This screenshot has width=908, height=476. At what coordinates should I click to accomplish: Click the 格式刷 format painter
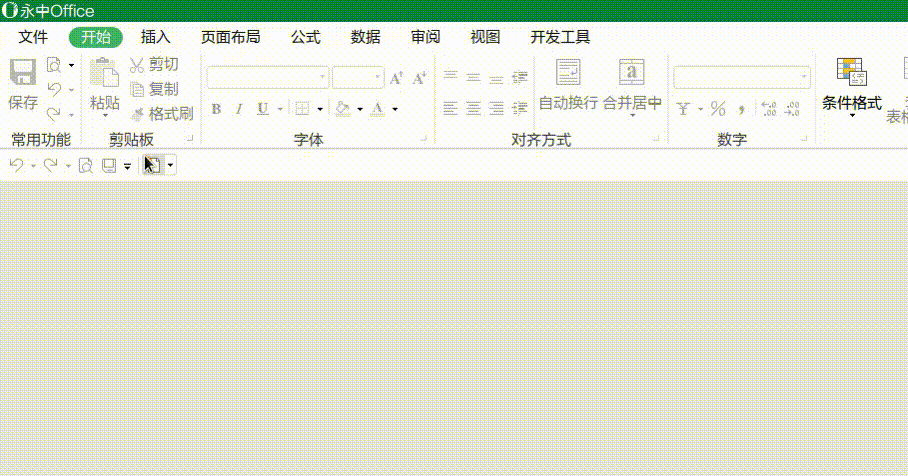click(x=162, y=113)
